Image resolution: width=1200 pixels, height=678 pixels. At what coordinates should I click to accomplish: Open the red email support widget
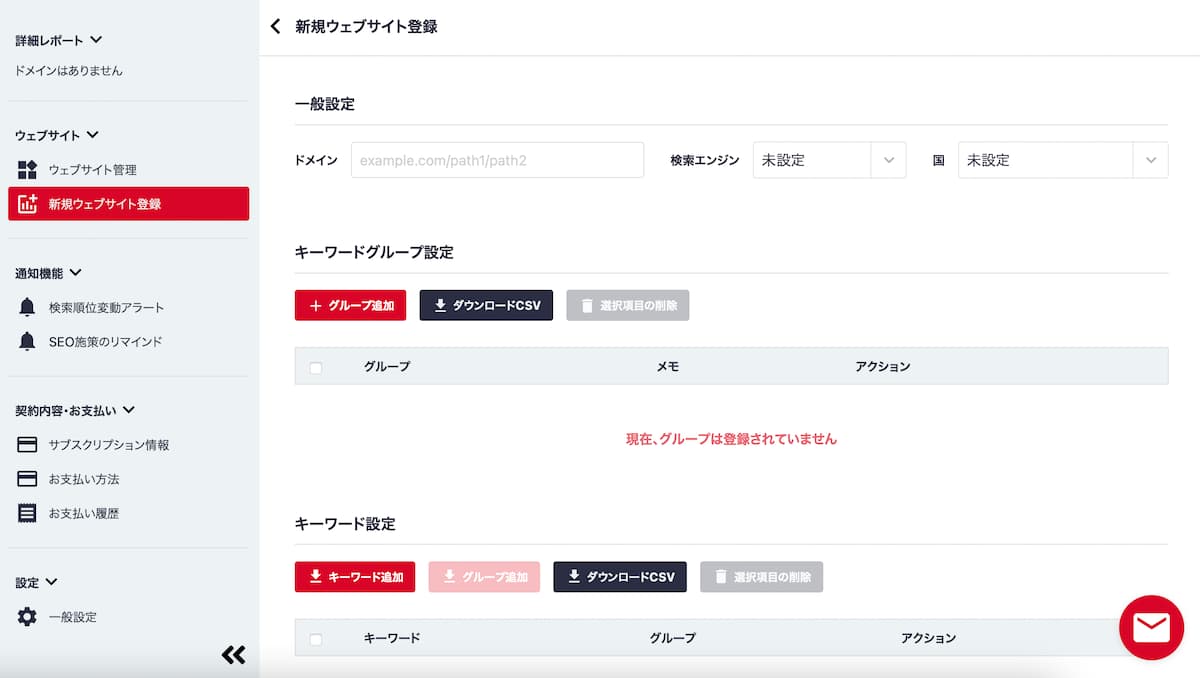(x=1151, y=627)
